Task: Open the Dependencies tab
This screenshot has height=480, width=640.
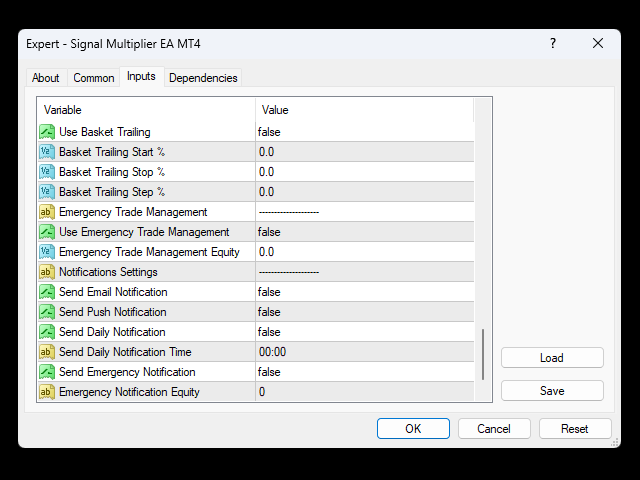Action: (203, 78)
